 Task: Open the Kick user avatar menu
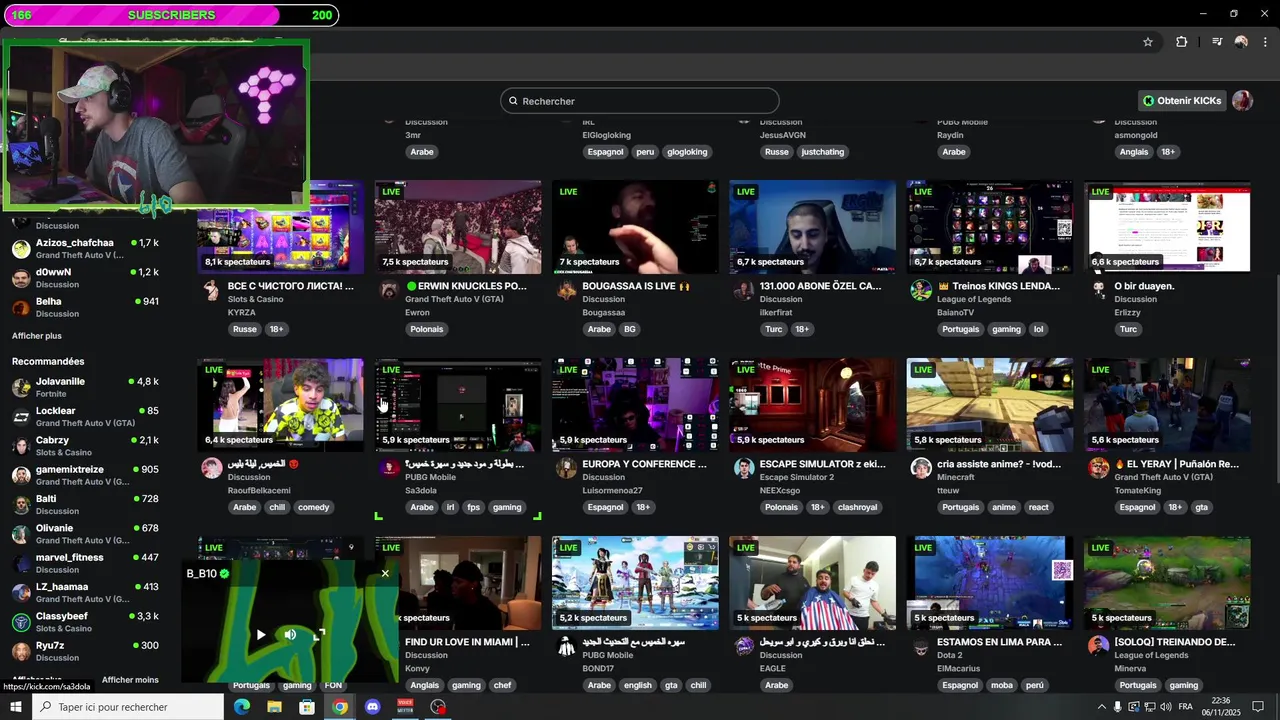[x=1242, y=101]
